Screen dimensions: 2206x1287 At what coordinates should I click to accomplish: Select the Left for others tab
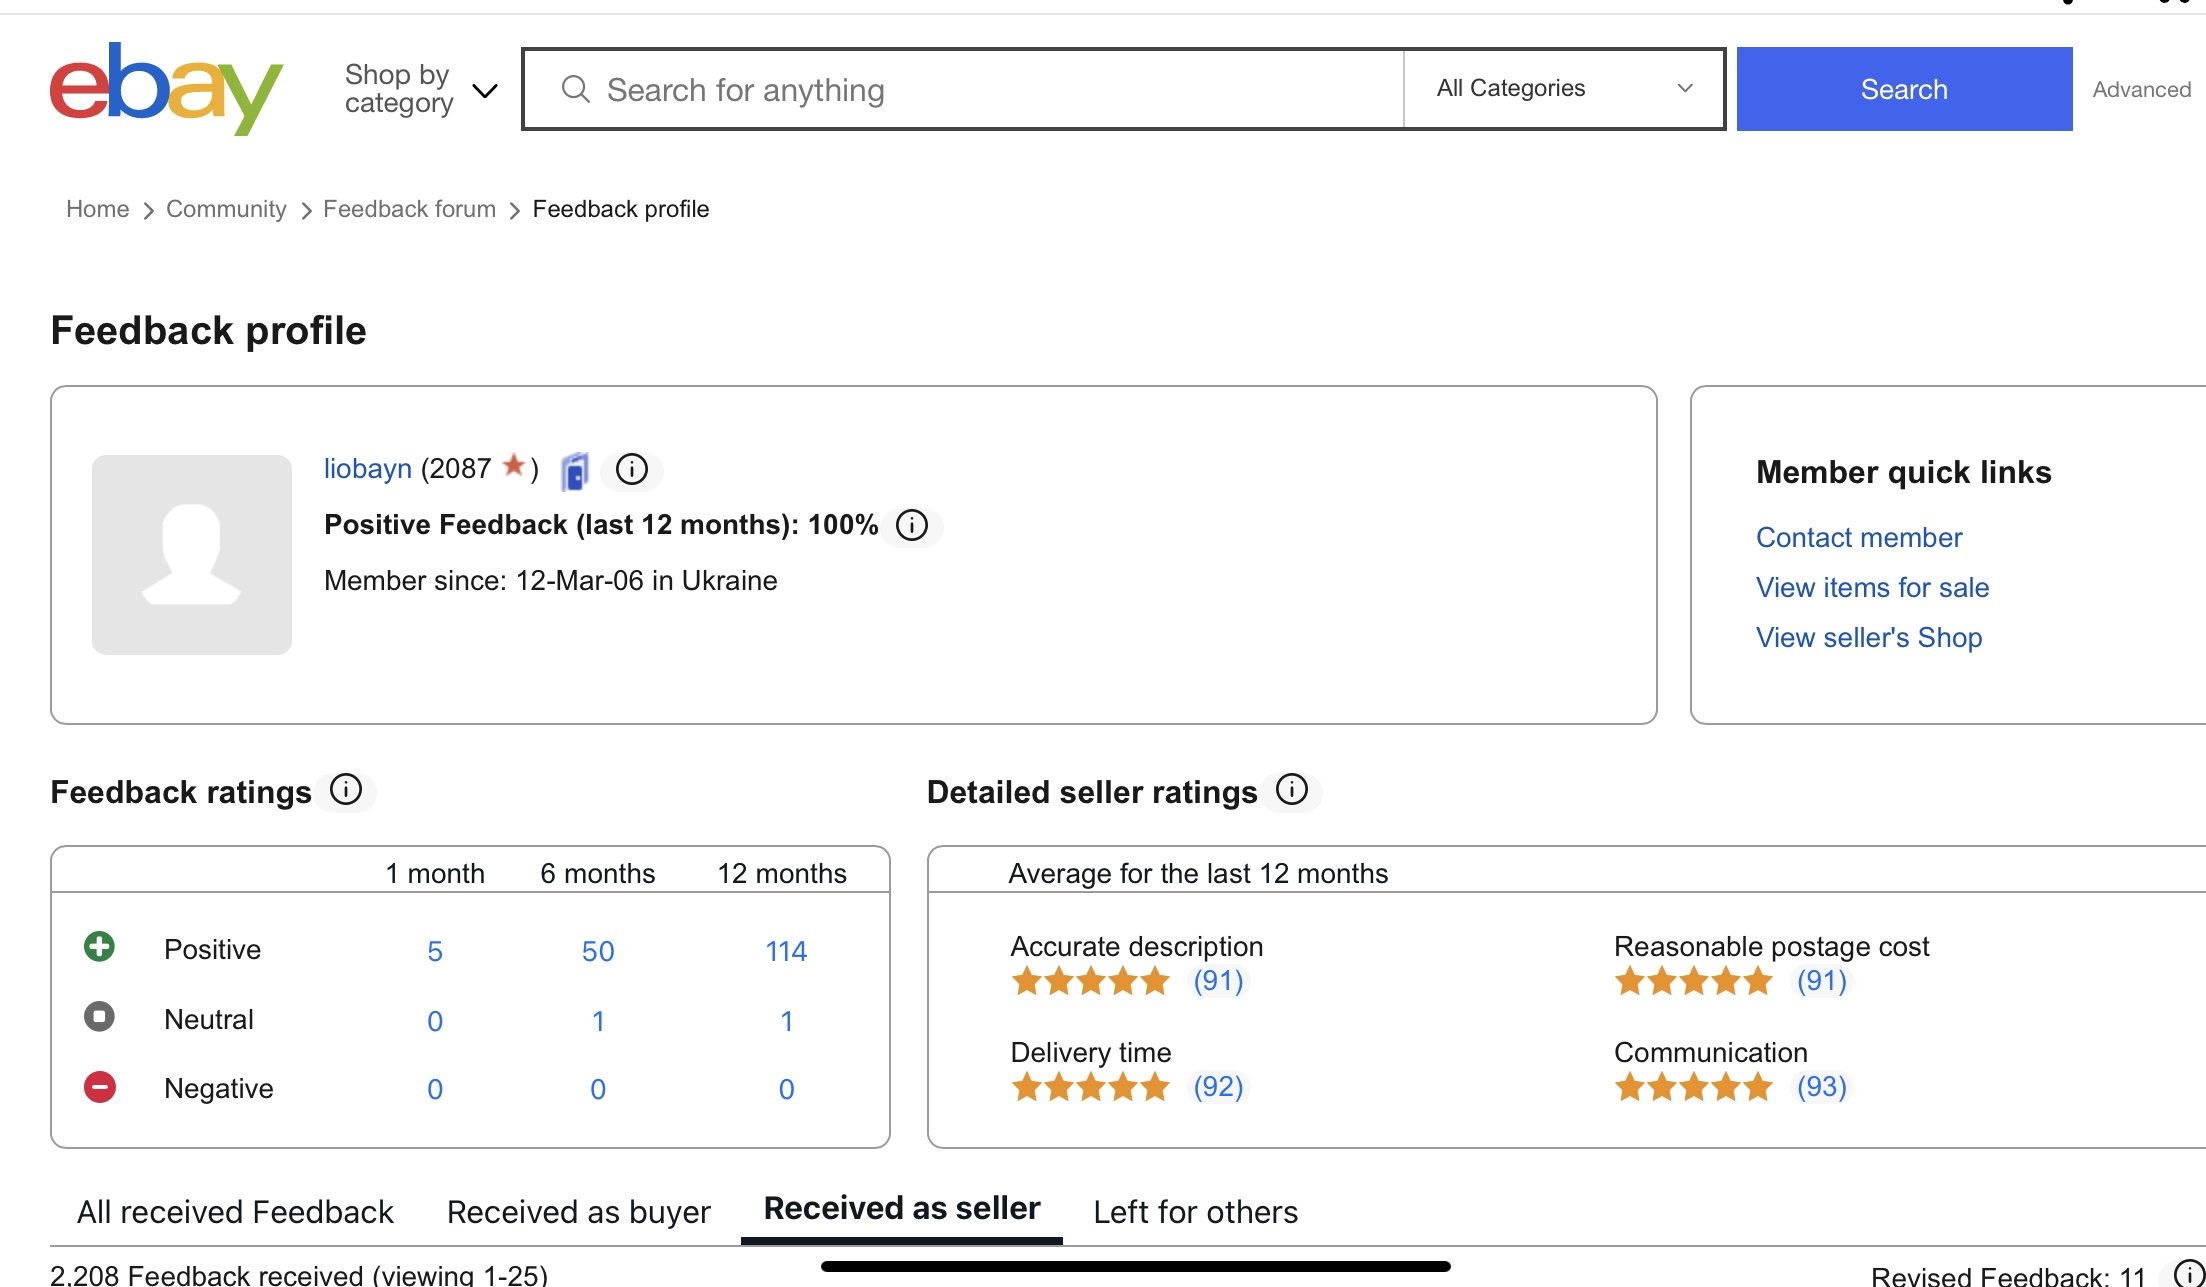1195,1212
